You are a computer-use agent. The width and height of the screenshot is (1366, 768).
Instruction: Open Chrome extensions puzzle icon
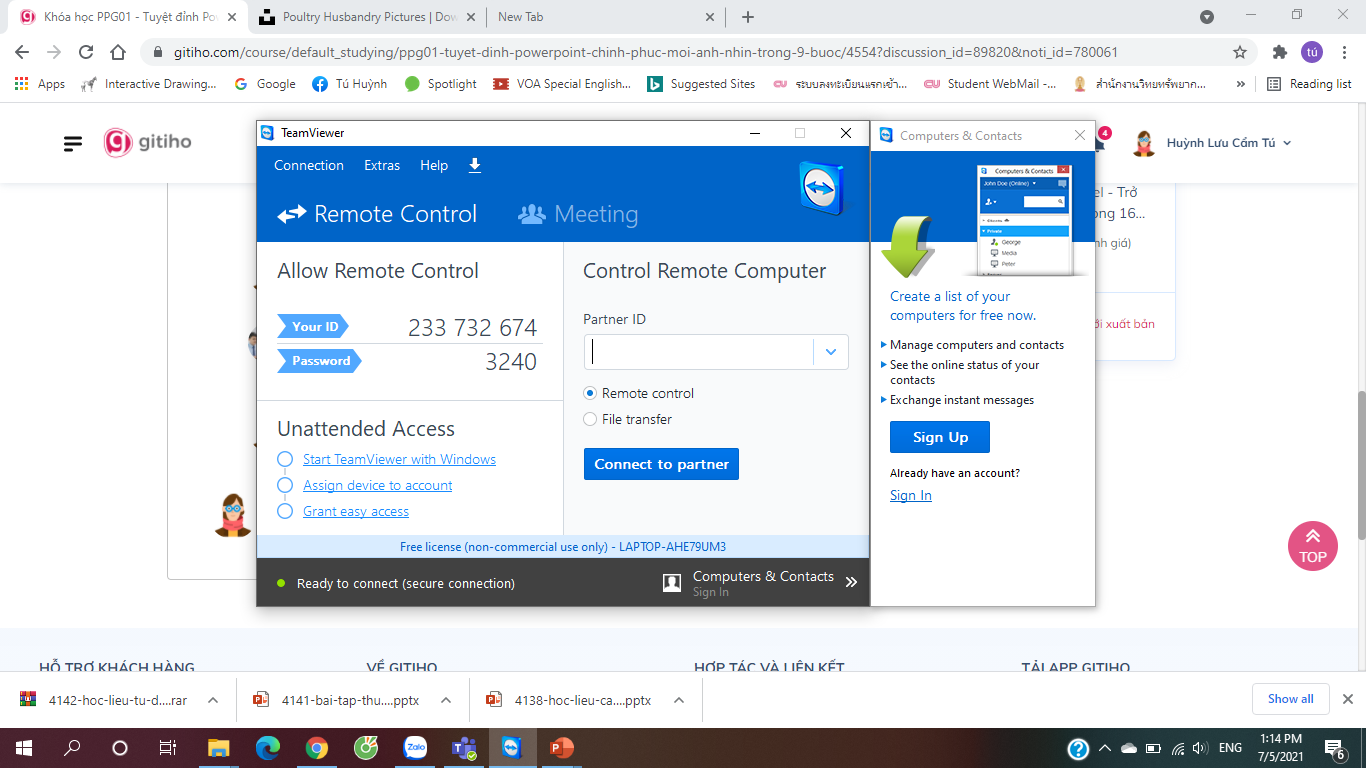coord(1279,52)
